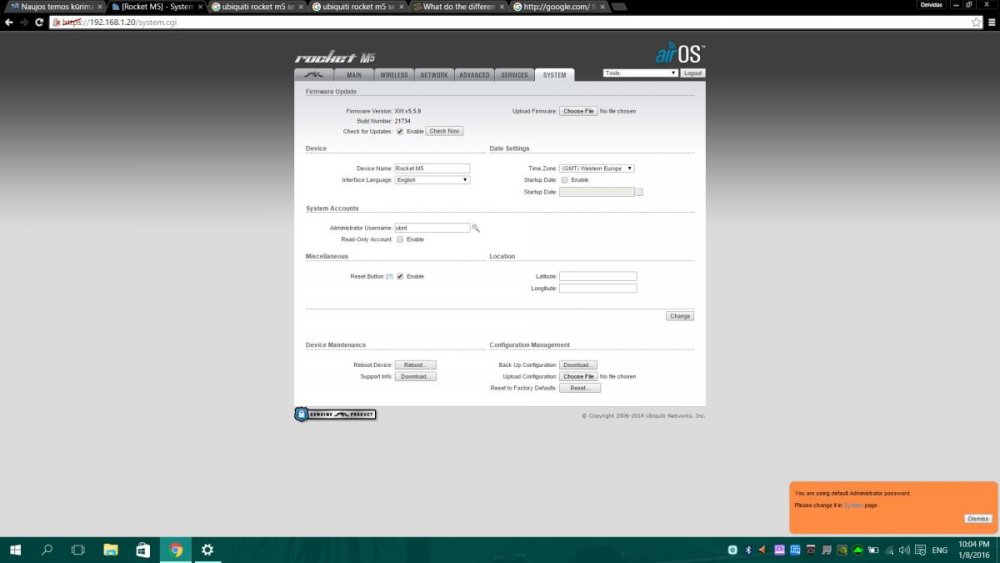
Task: Open Task View on taskbar
Action: (78, 550)
